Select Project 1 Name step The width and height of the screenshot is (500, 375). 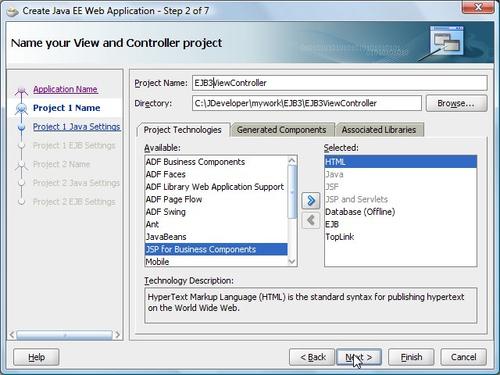[x=67, y=108]
